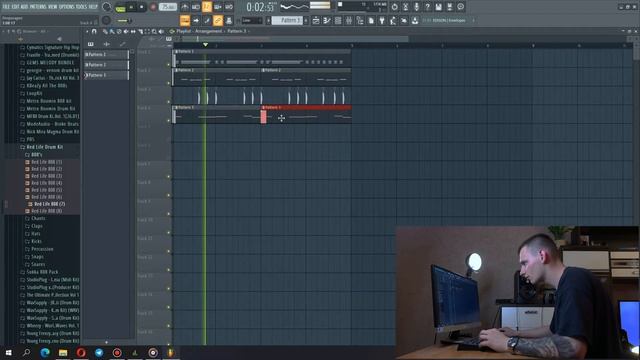Select the red Pattern 3 clip on Track 4
The image size is (640, 360).
(306, 114)
